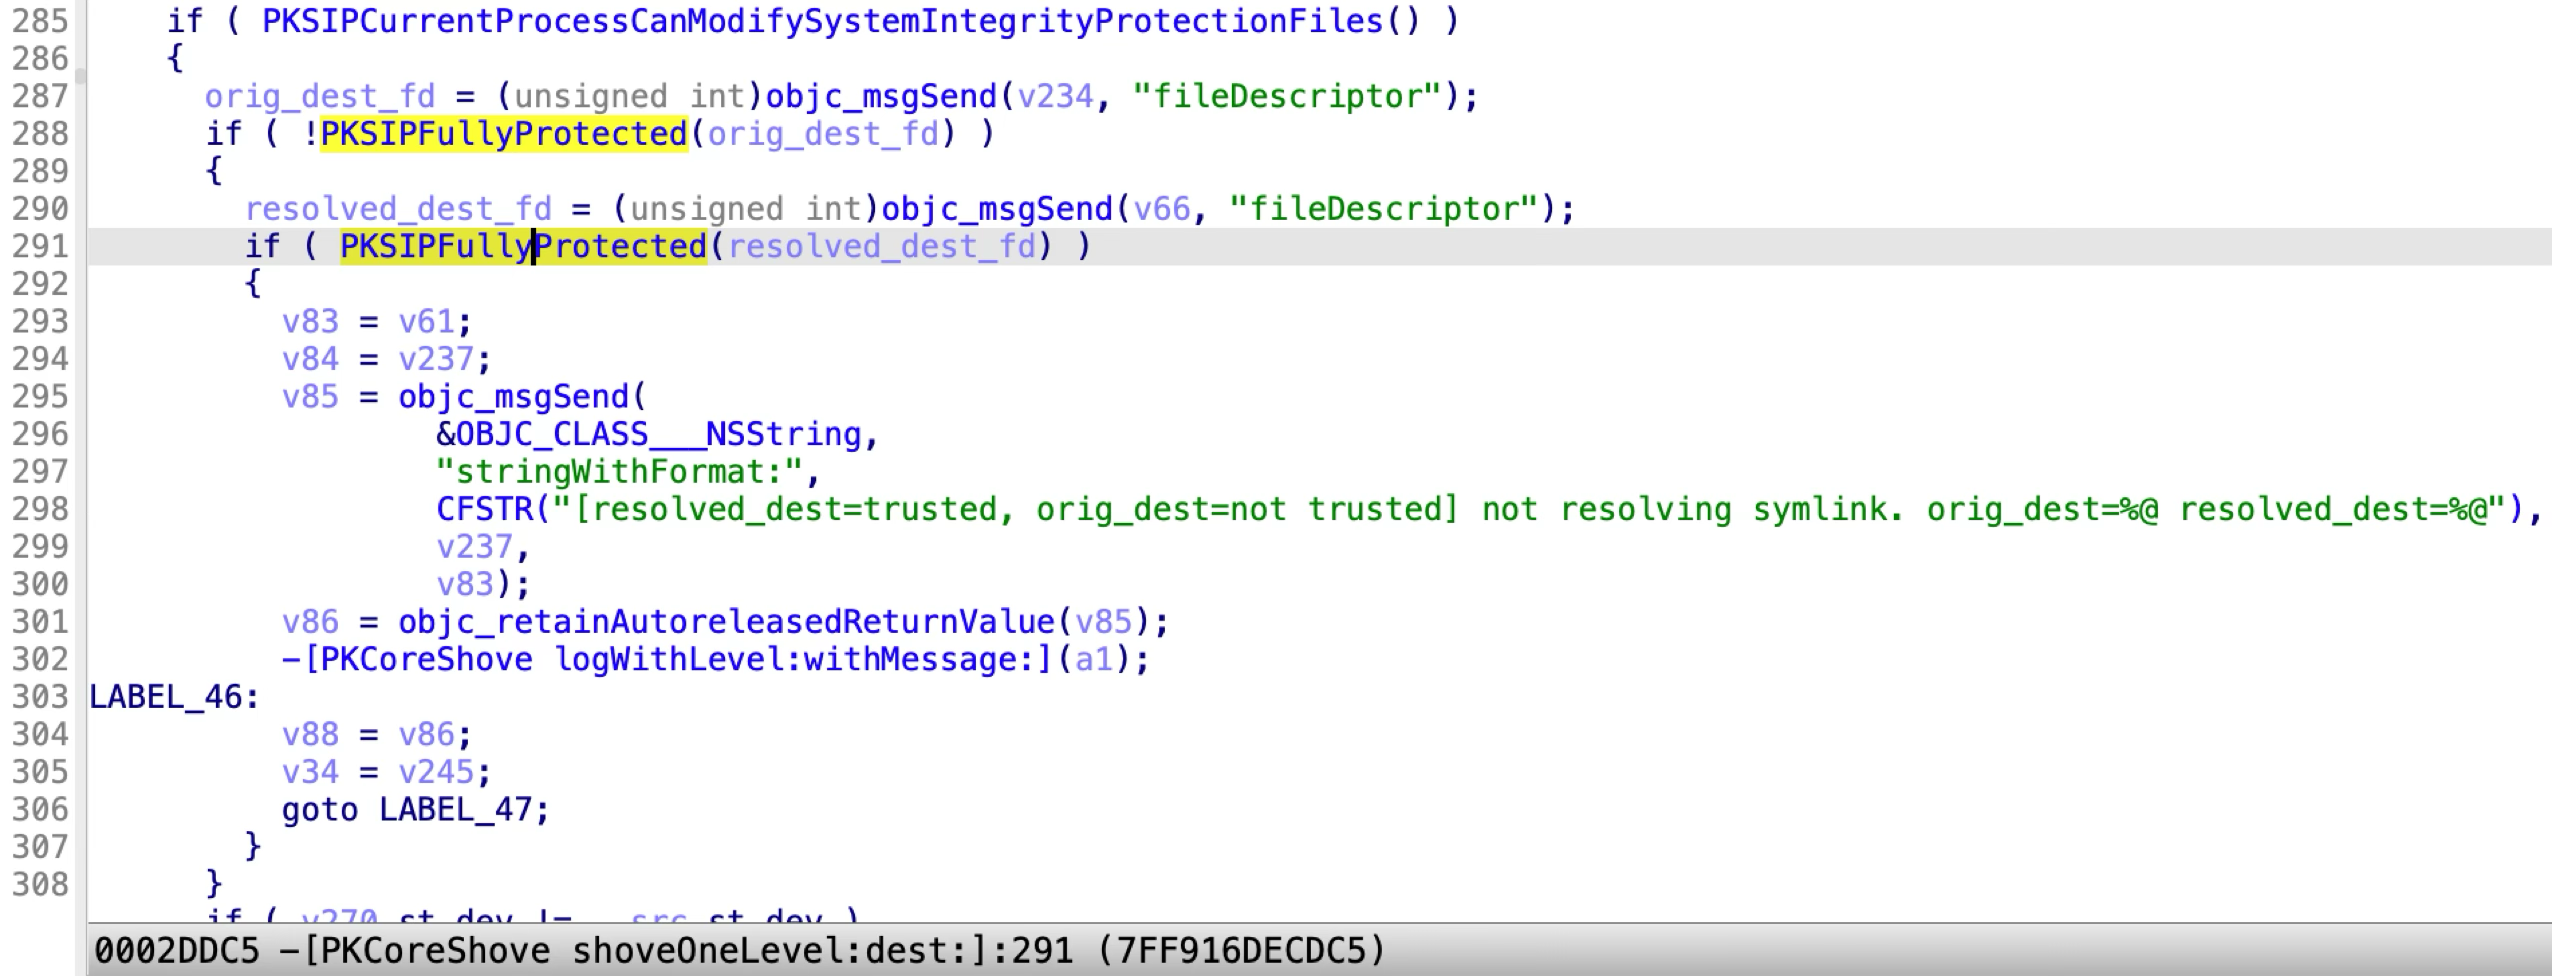Screen dimensions: 2552x976
Task: Click &OBJC_CLASS___NSString reference
Action: click(648, 434)
